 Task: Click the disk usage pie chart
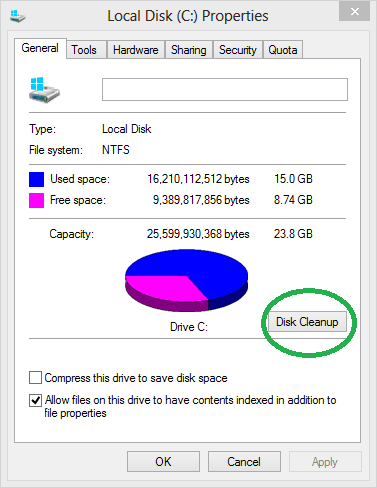187,280
